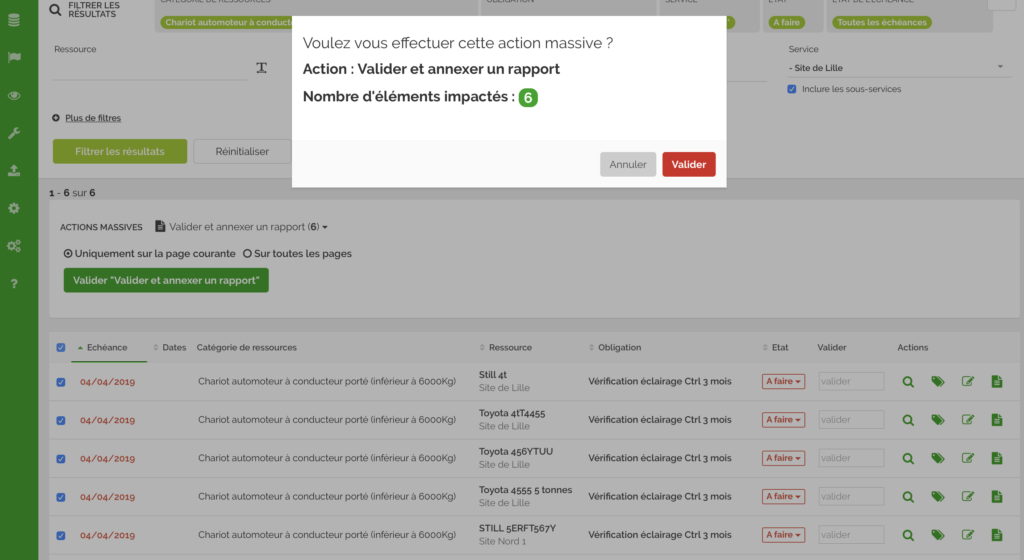Open the database icon in left sidebar
This screenshot has width=1024, height=560.
click(14, 20)
